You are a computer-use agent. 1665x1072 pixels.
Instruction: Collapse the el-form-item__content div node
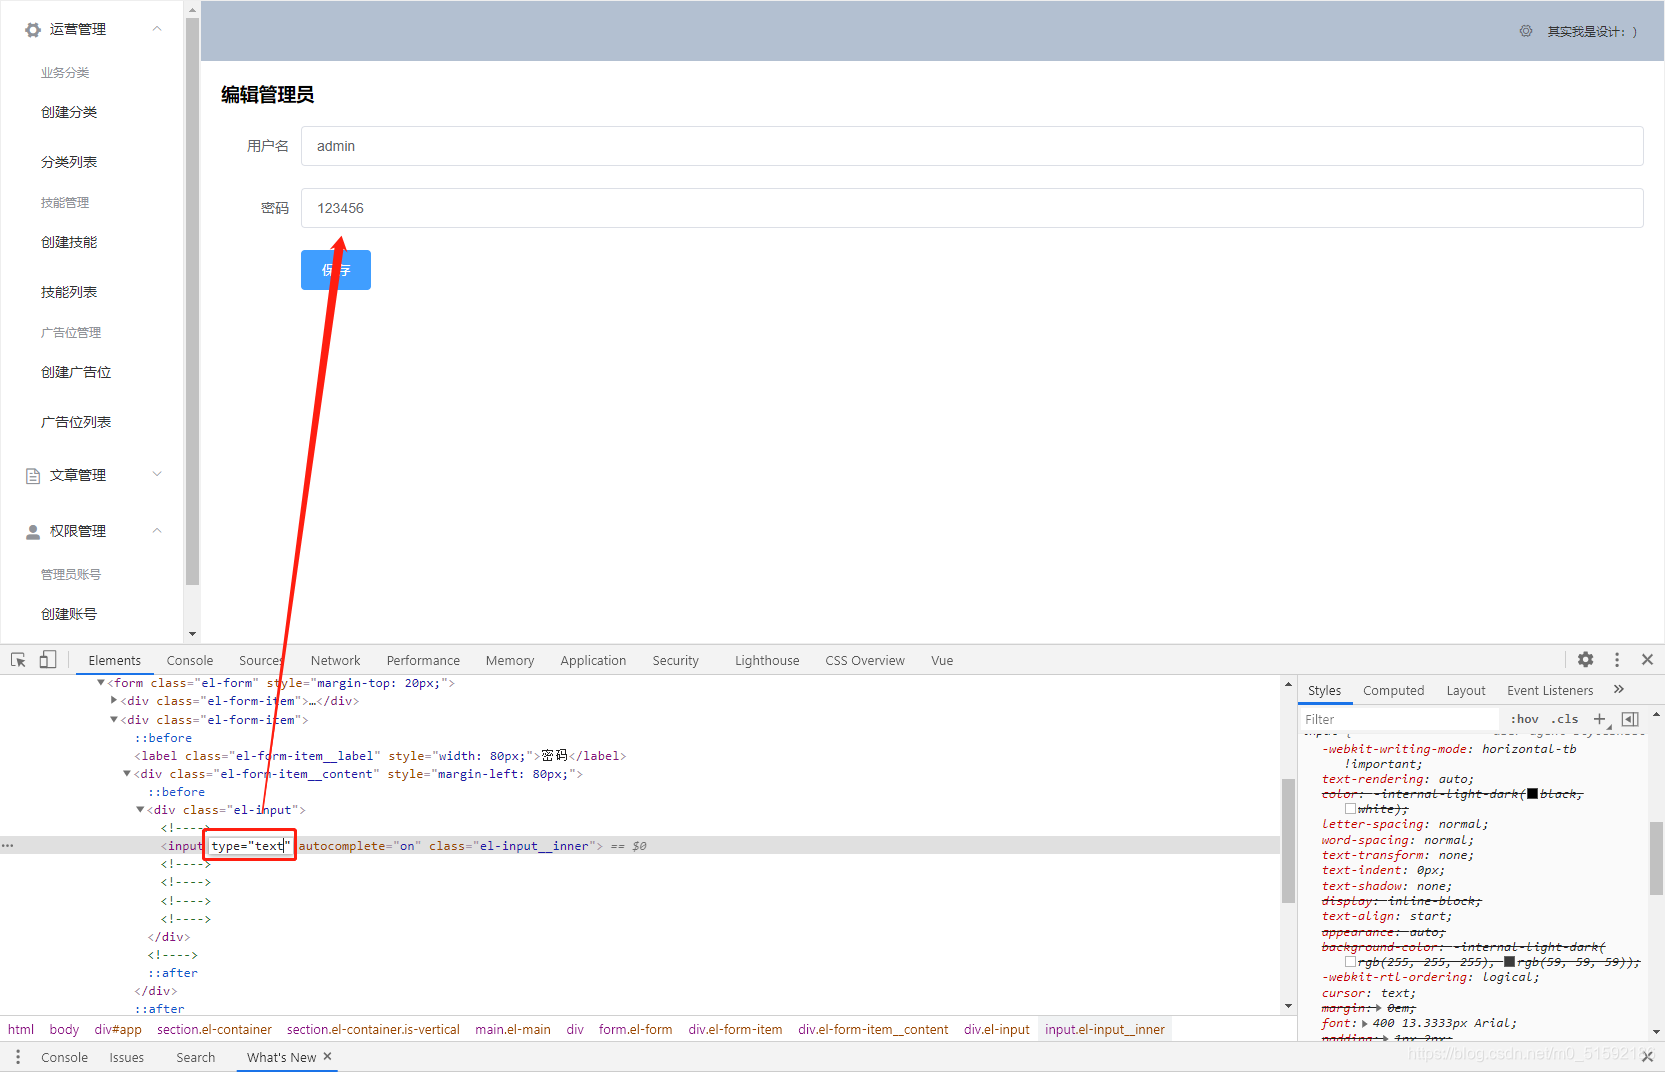pyautogui.click(x=127, y=774)
